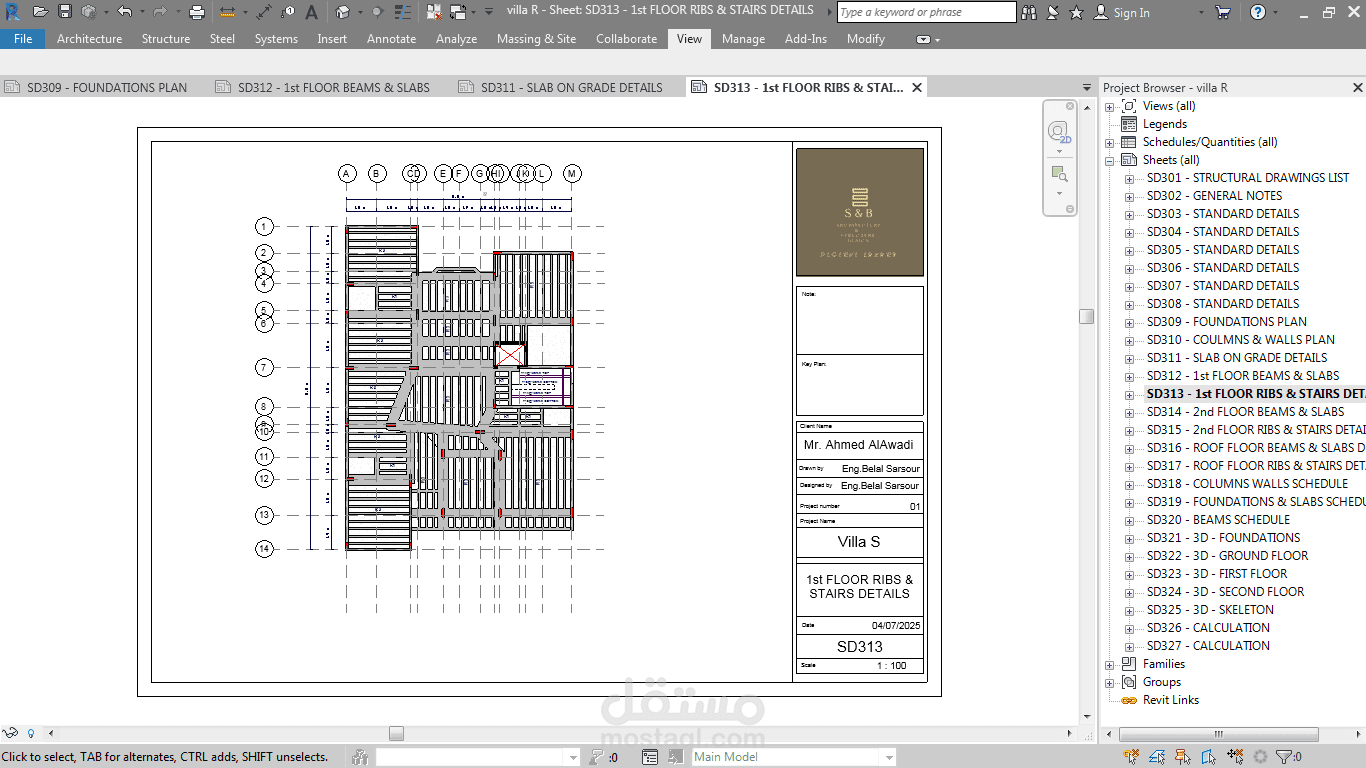Click the Editable Only icon in status bar
Image resolution: width=1366 pixels, height=768 pixels.
[597, 757]
